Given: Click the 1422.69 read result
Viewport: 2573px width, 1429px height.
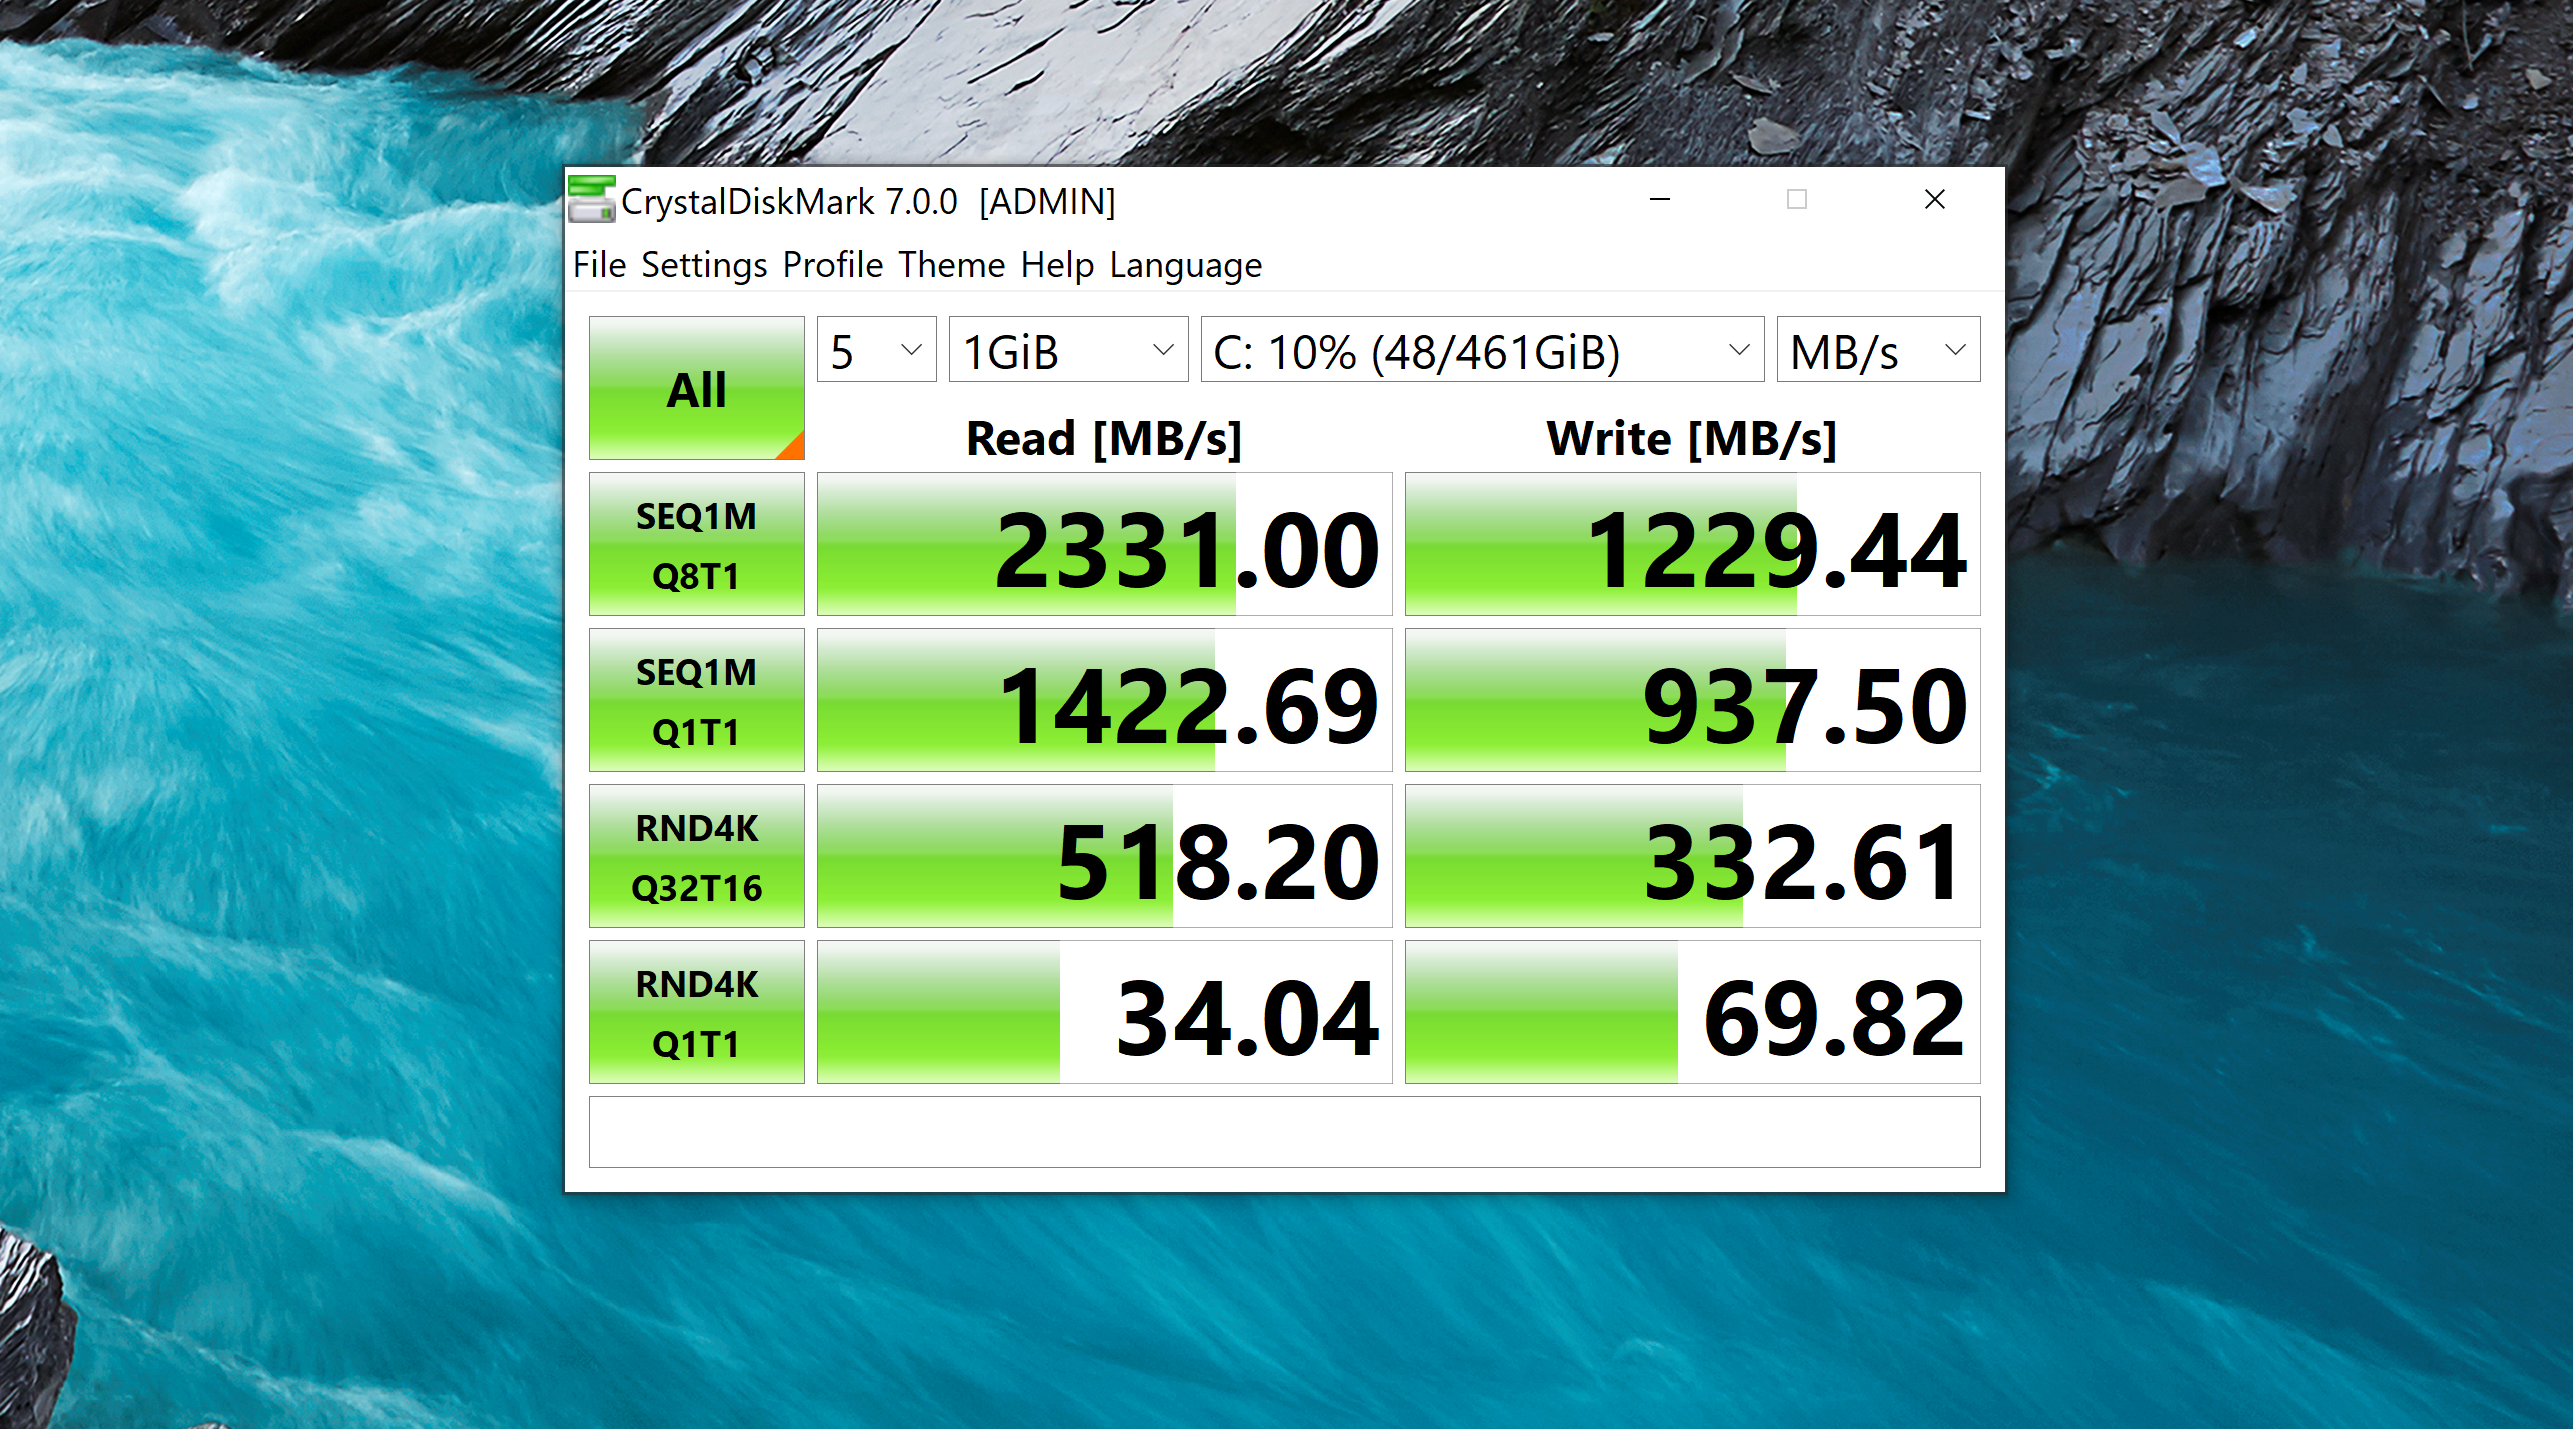Looking at the screenshot, I should [x=1104, y=701].
